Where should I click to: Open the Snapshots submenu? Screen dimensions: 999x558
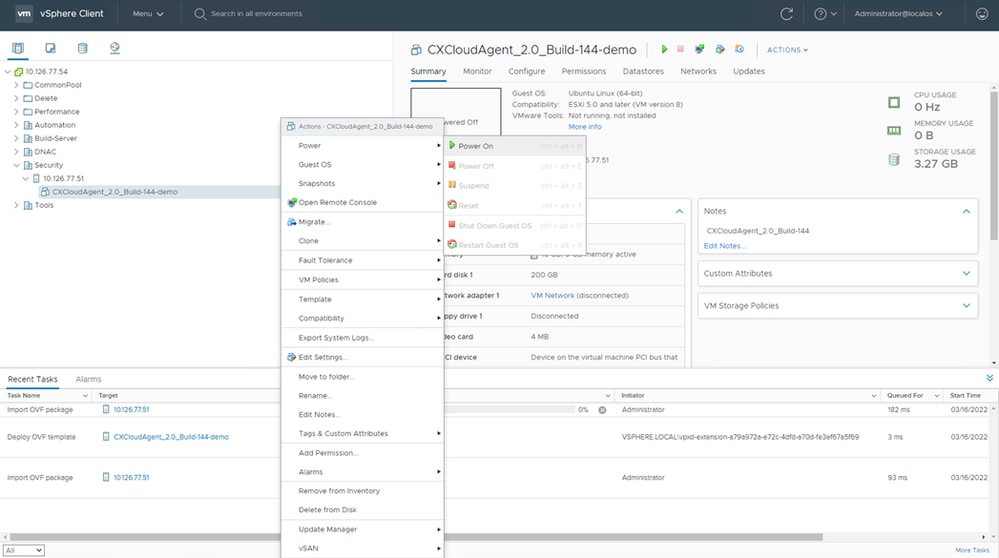click(x=363, y=183)
